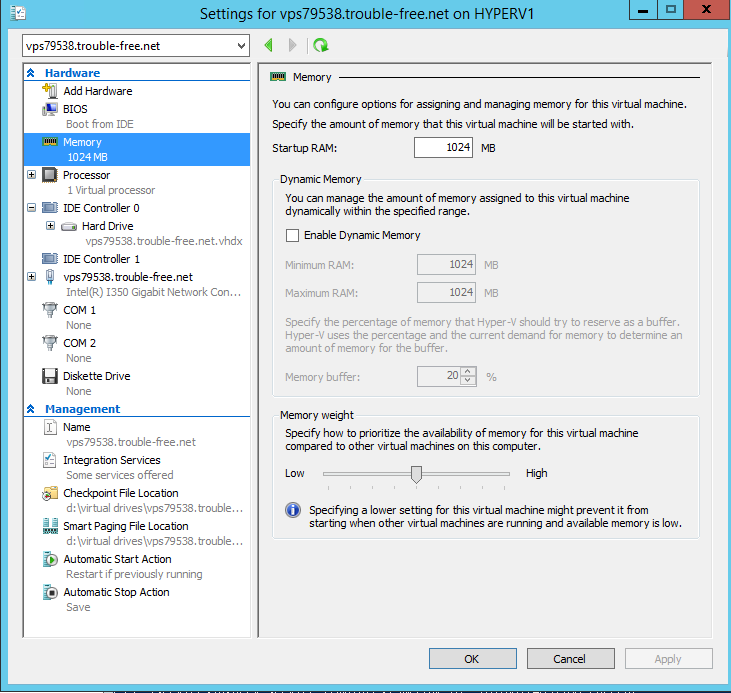
Task: Collapse the Management section
Action: pos(31,409)
